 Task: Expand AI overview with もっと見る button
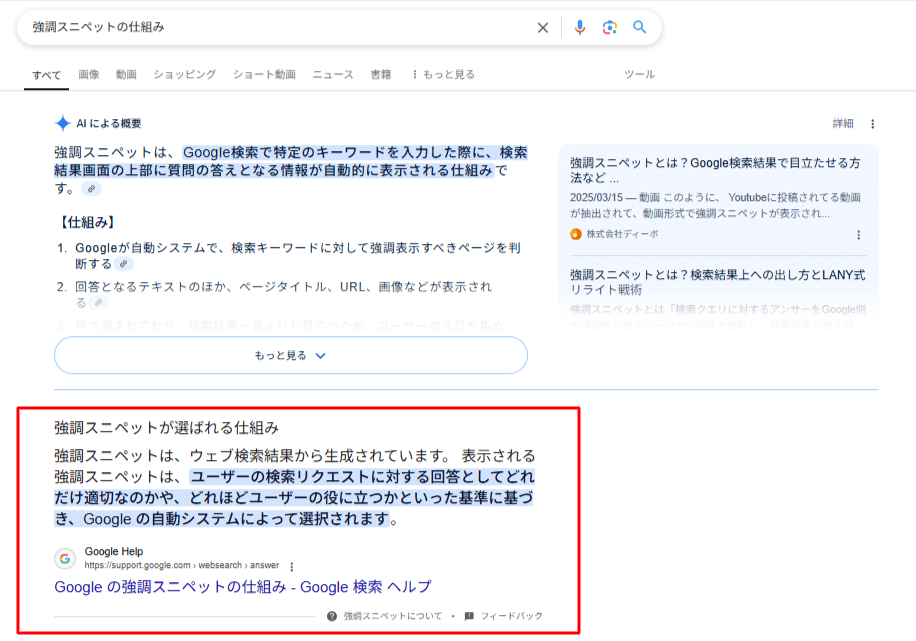[x=291, y=355]
